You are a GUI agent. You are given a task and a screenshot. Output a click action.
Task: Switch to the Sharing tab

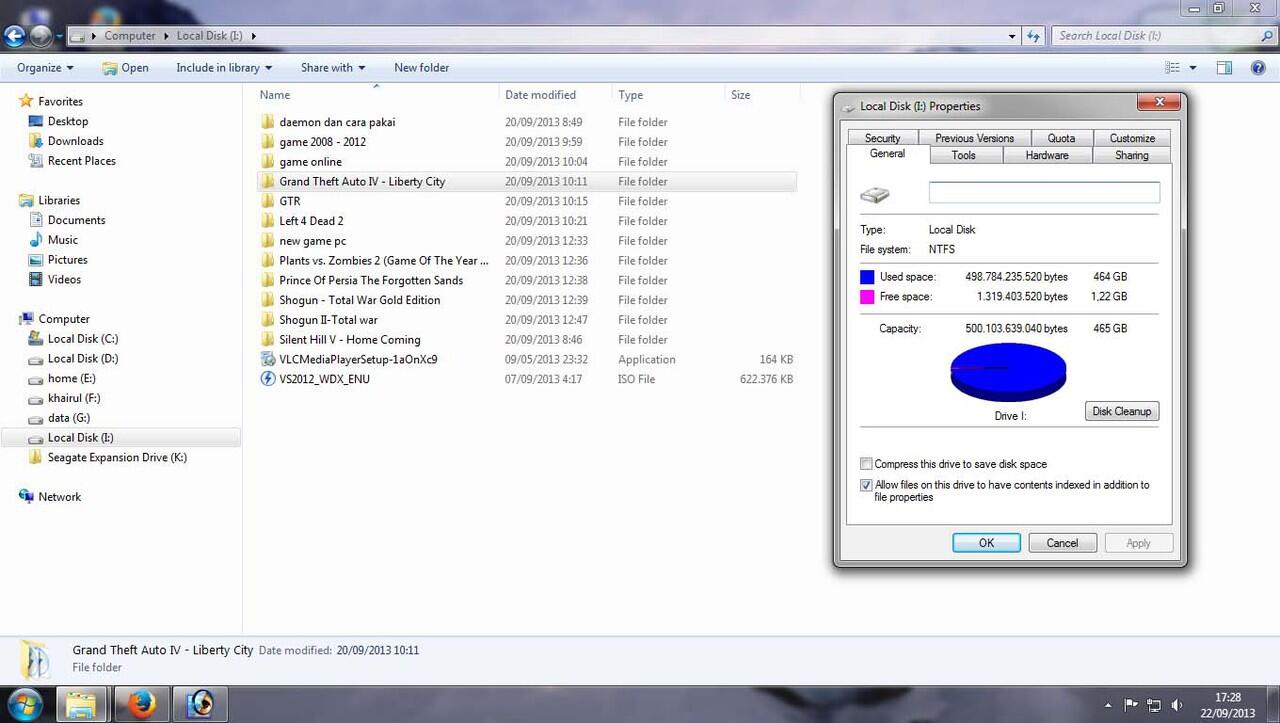pyautogui.click(x=1132, y=155)
